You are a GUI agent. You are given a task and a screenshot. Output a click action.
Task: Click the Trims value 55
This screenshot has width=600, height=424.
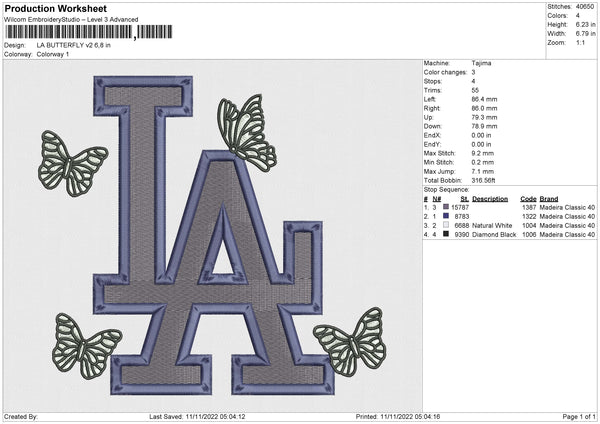[475, 90]
